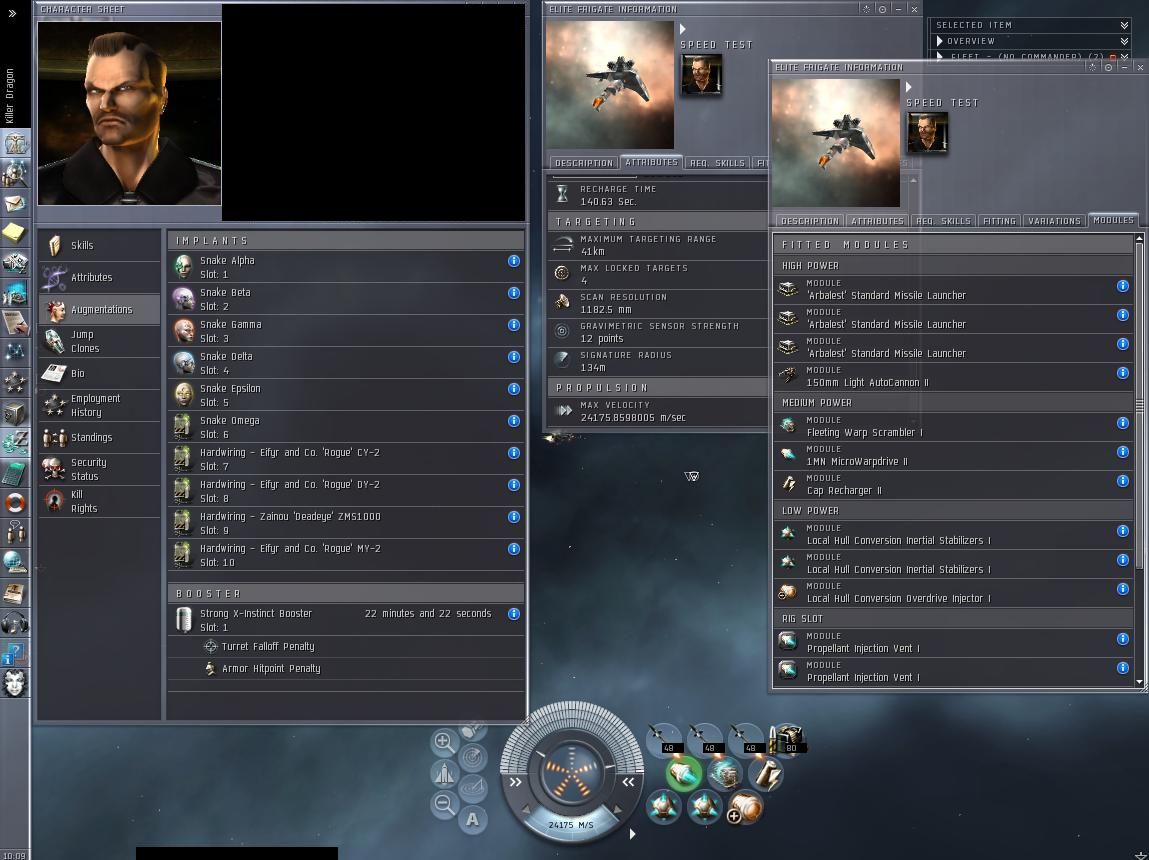Open Kill Rights in character sheet
Image resolution: width=1149 pixels, height=860 pixels.
tap(99, 501)
